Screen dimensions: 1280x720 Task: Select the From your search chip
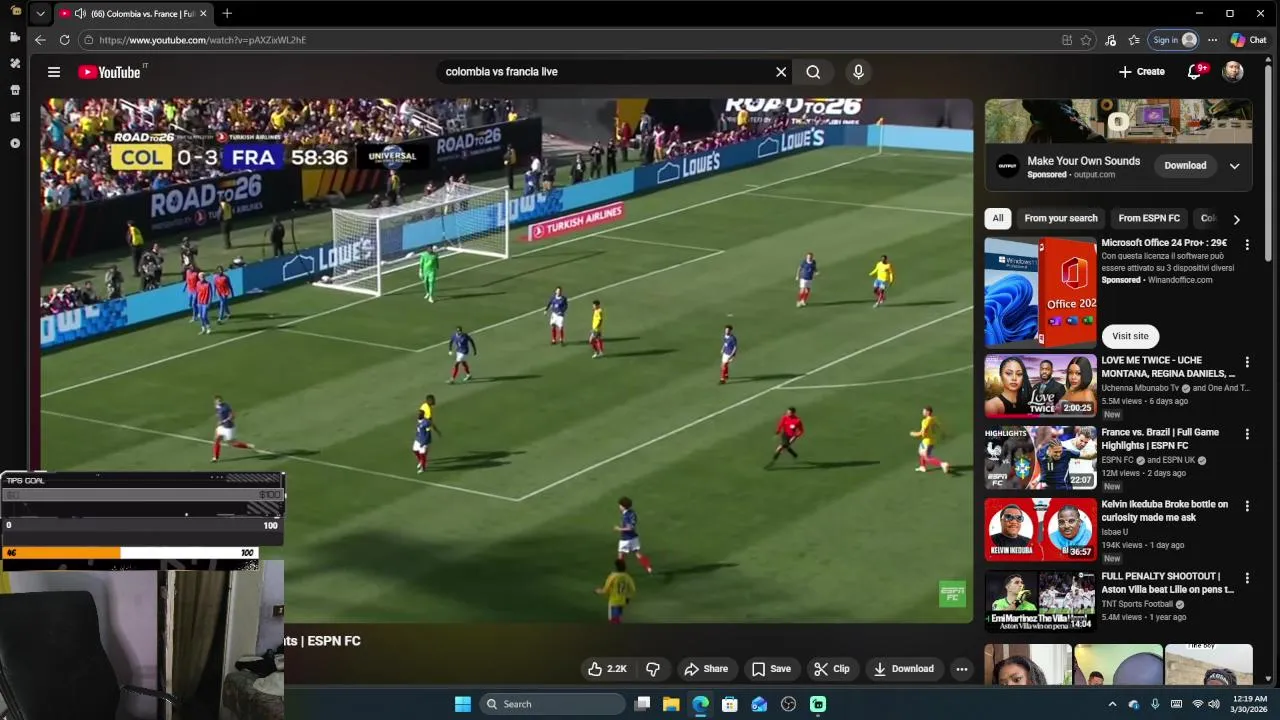click(x=1060, y=218)
